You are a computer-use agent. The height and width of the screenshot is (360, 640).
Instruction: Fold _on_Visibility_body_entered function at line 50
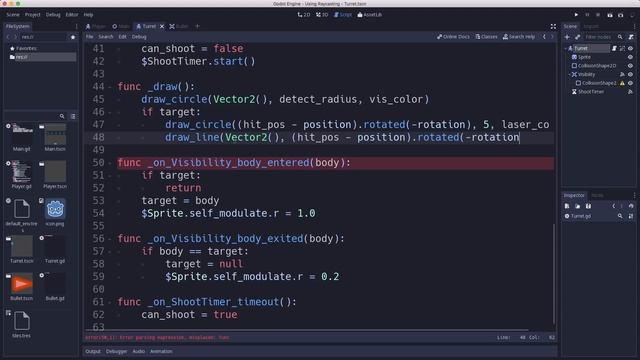(110, 163)
